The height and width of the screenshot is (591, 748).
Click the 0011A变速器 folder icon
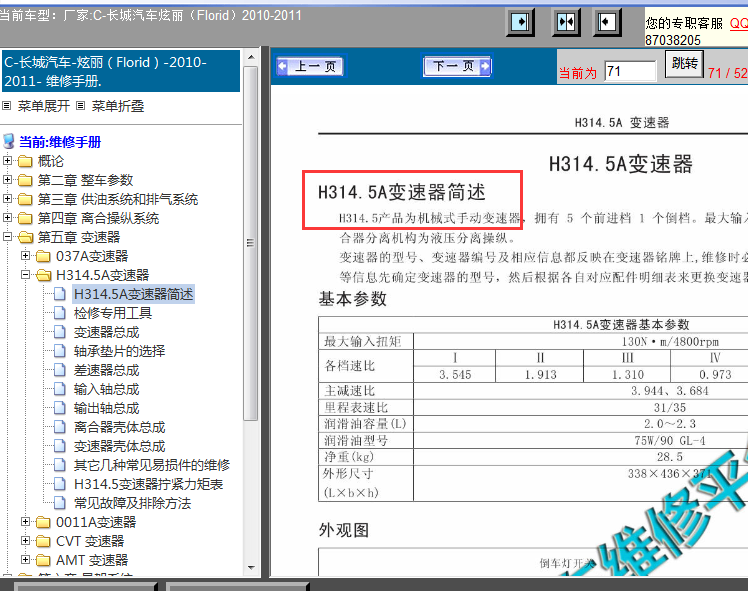click(43, 523)
